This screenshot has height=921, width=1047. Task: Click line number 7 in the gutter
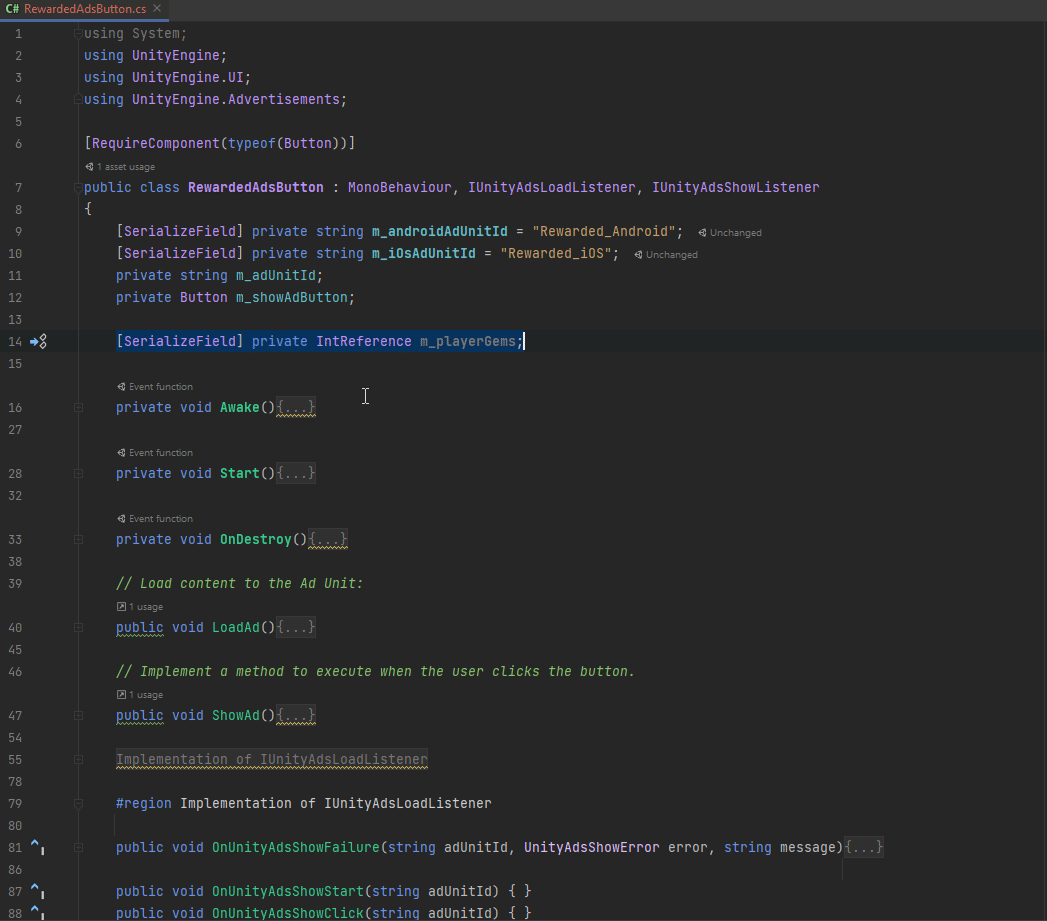[x=18, y=188]
